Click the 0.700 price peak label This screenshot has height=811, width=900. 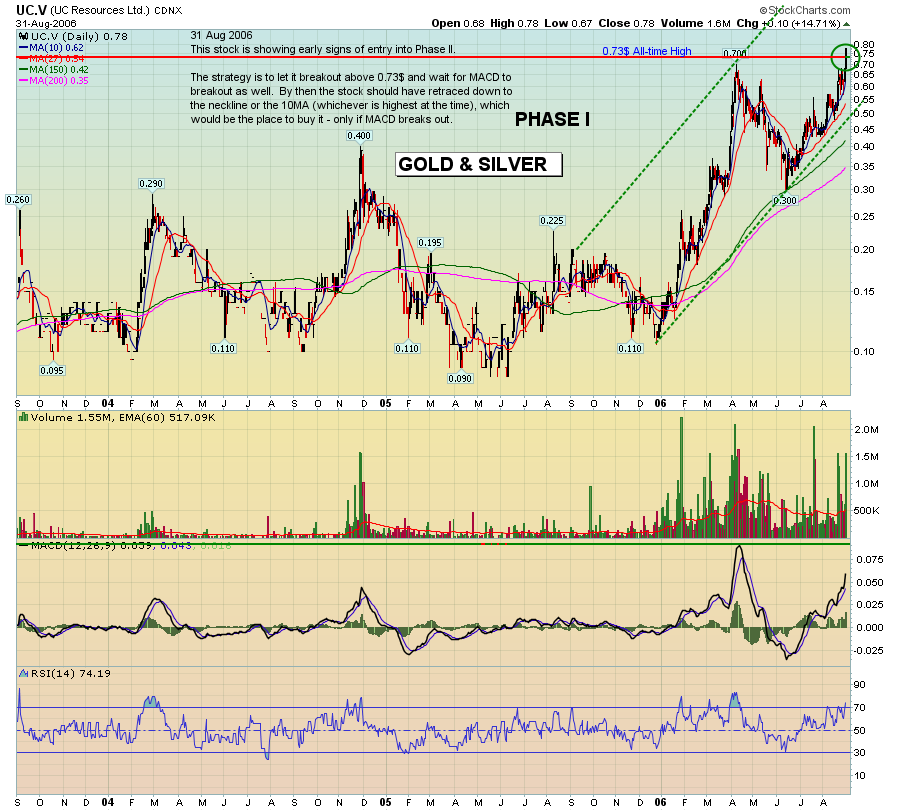[x=734, y=53]
